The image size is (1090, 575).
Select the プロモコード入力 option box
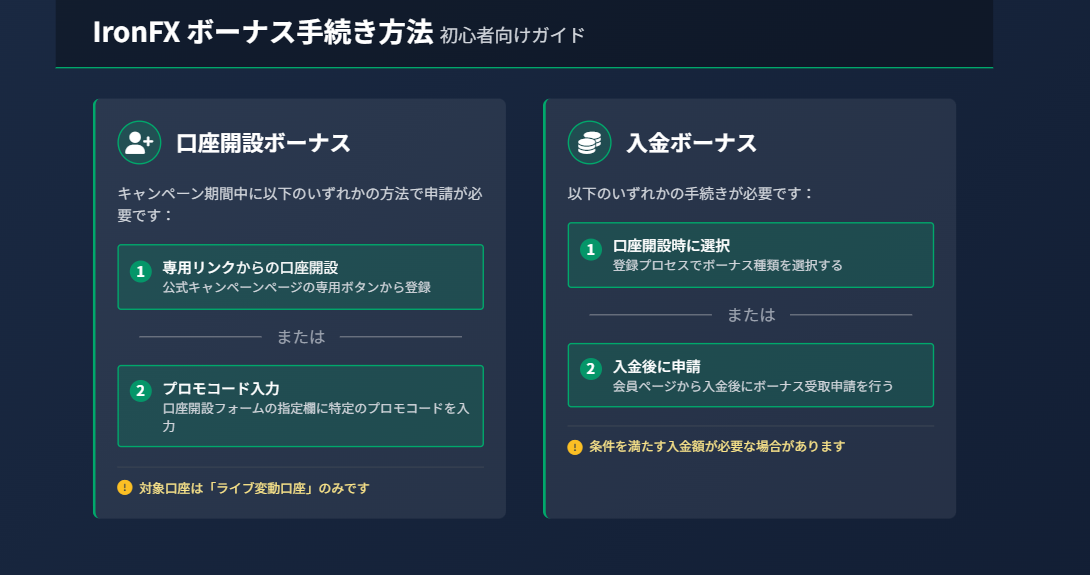[300, 406]
